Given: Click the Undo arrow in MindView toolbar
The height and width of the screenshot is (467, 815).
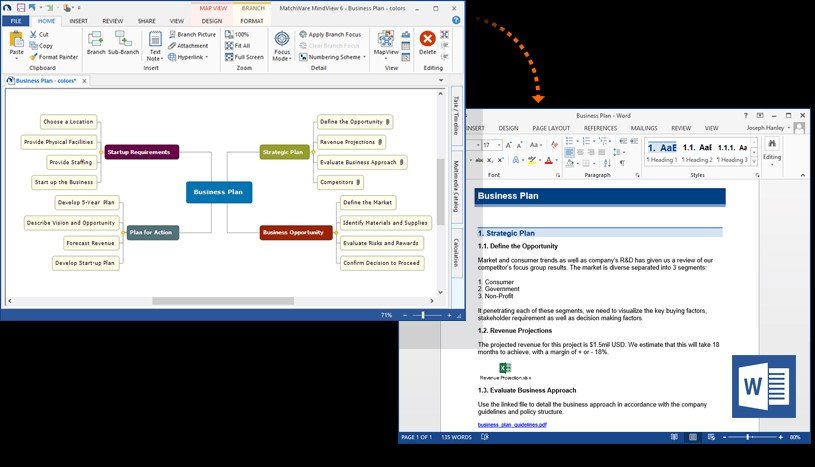Looking at the screenshot, I should pyautogui.click(x=32, y=7).
